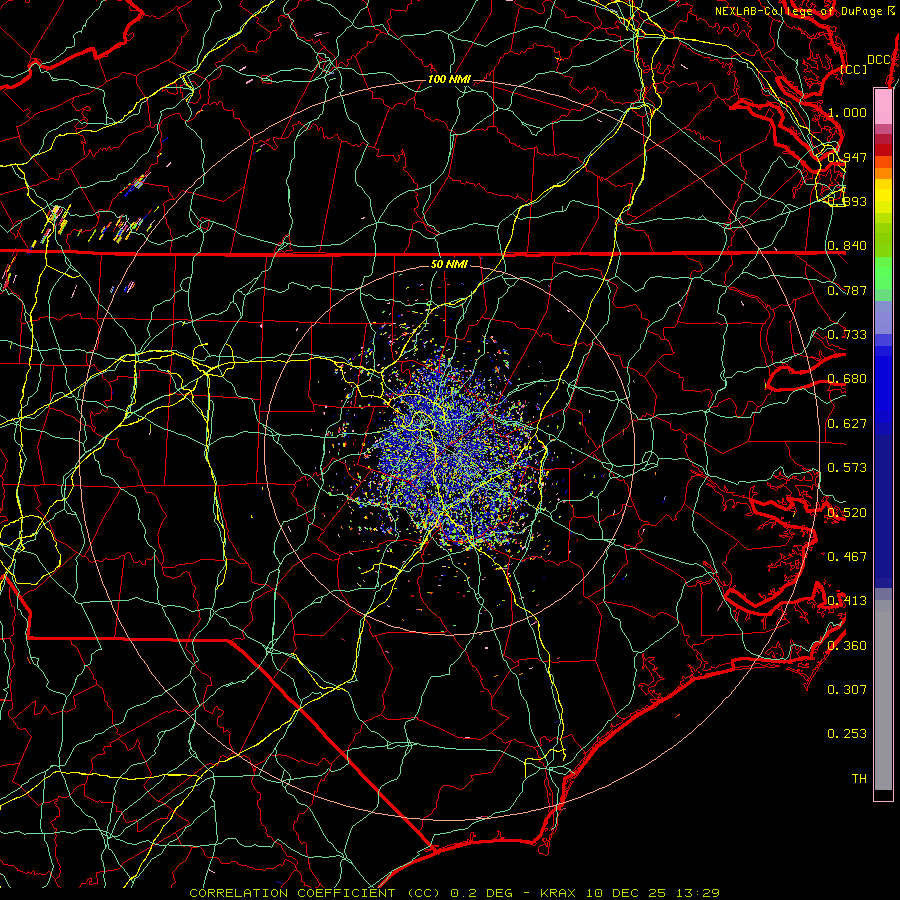Pick the pink segment of the color bar

point(883,106)
